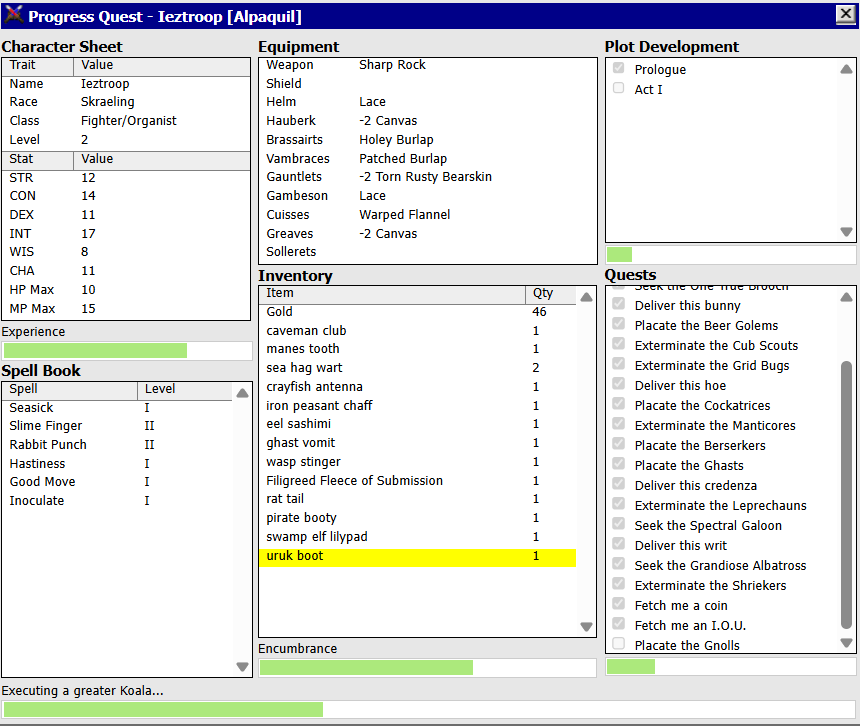Toggle Placate the Cockatrices checkbox
Image resolution: width=860 pixels, height=726 pixels.
[x=619, y=404]
